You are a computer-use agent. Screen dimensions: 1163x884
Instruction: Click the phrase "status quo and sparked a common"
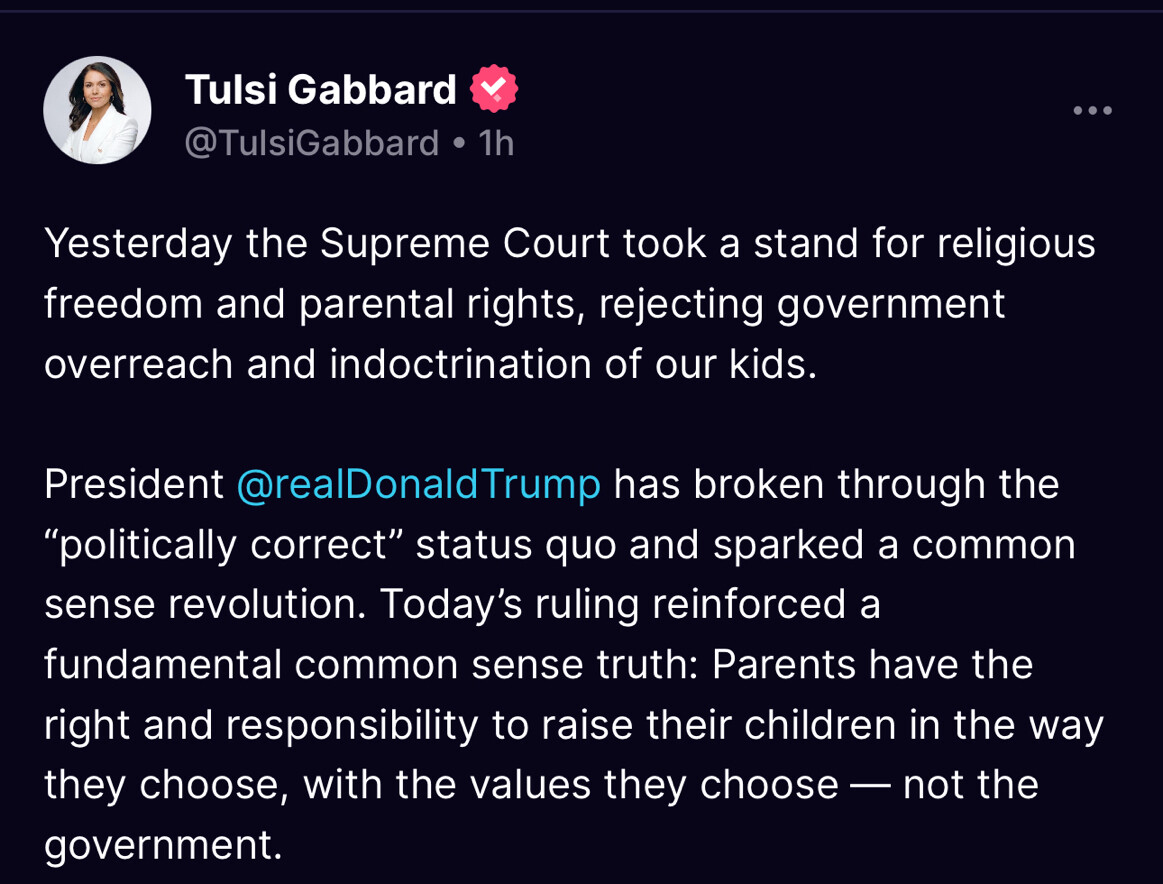click(746, 544)
